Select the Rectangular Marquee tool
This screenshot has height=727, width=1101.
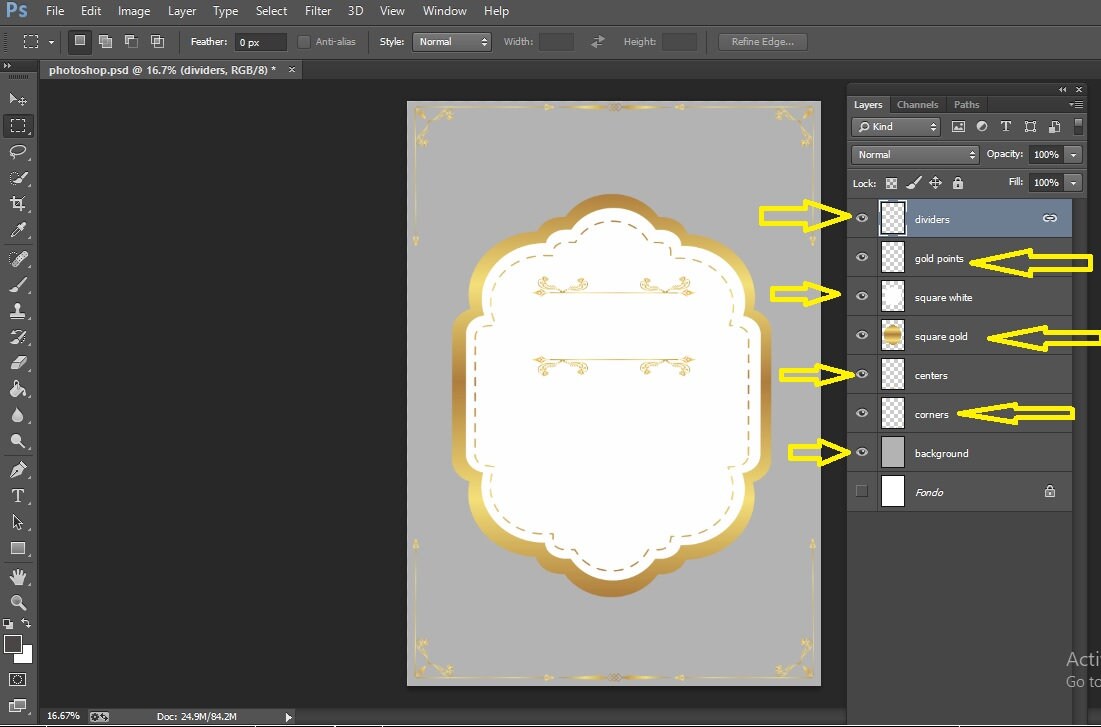(18, 126)
